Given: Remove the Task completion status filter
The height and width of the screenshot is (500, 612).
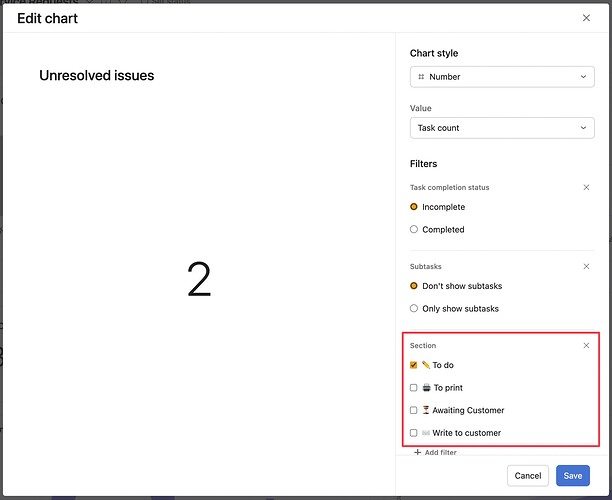Looking at the screenshot, I should point(586,187).
